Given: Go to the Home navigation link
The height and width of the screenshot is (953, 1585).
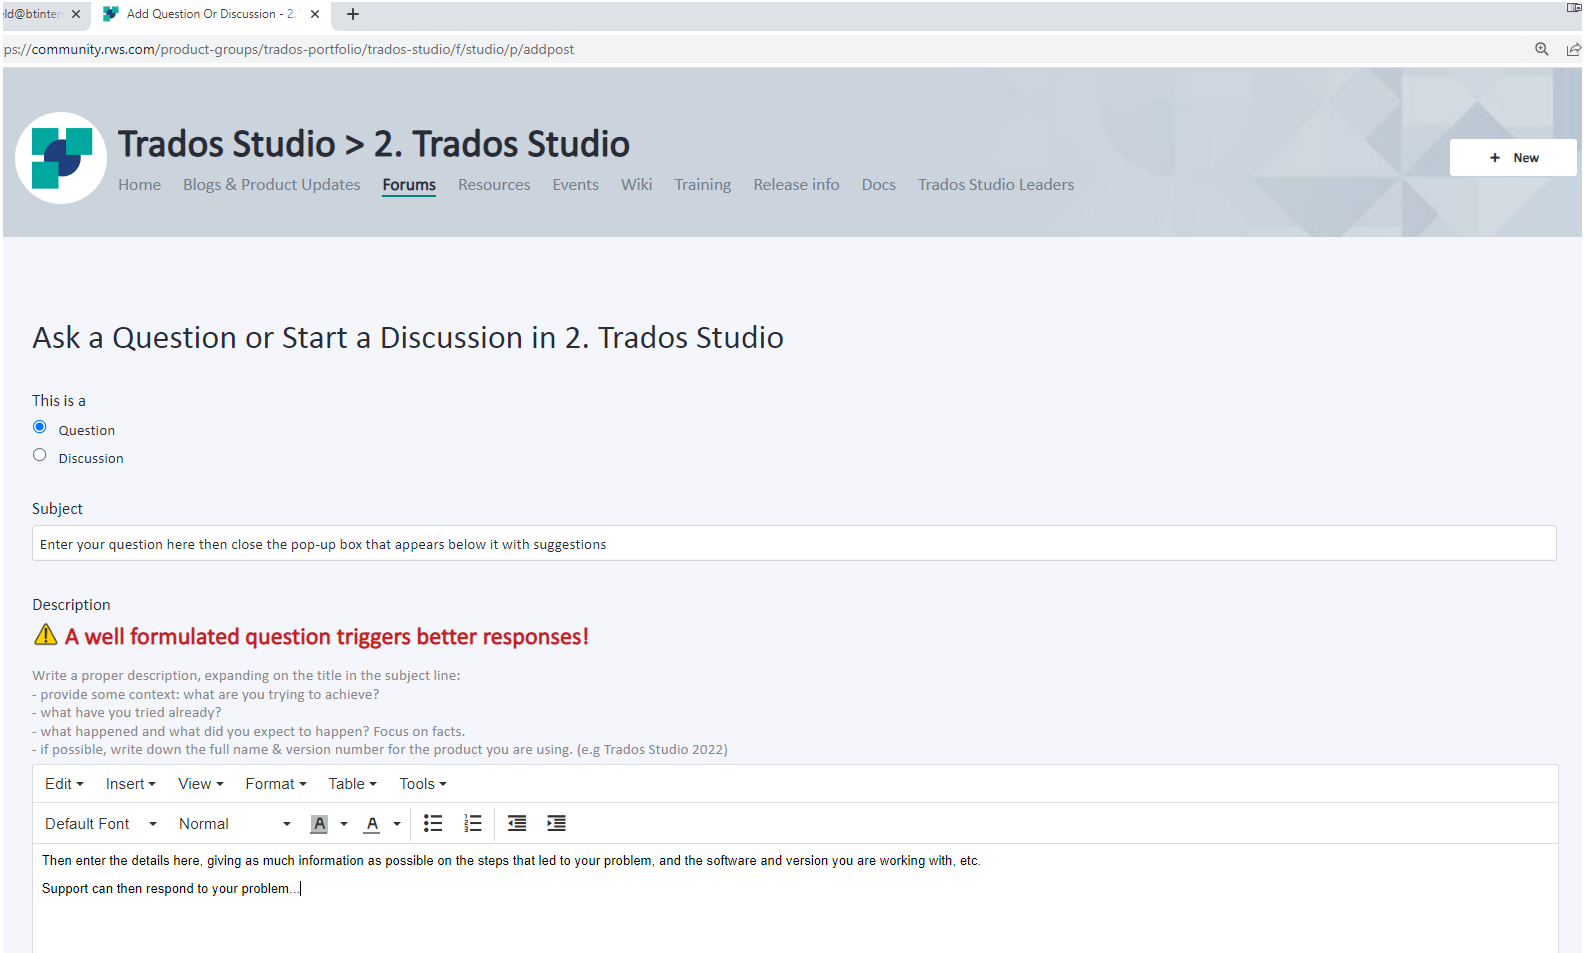Looking at the screenshot, I should click(139, 185).
